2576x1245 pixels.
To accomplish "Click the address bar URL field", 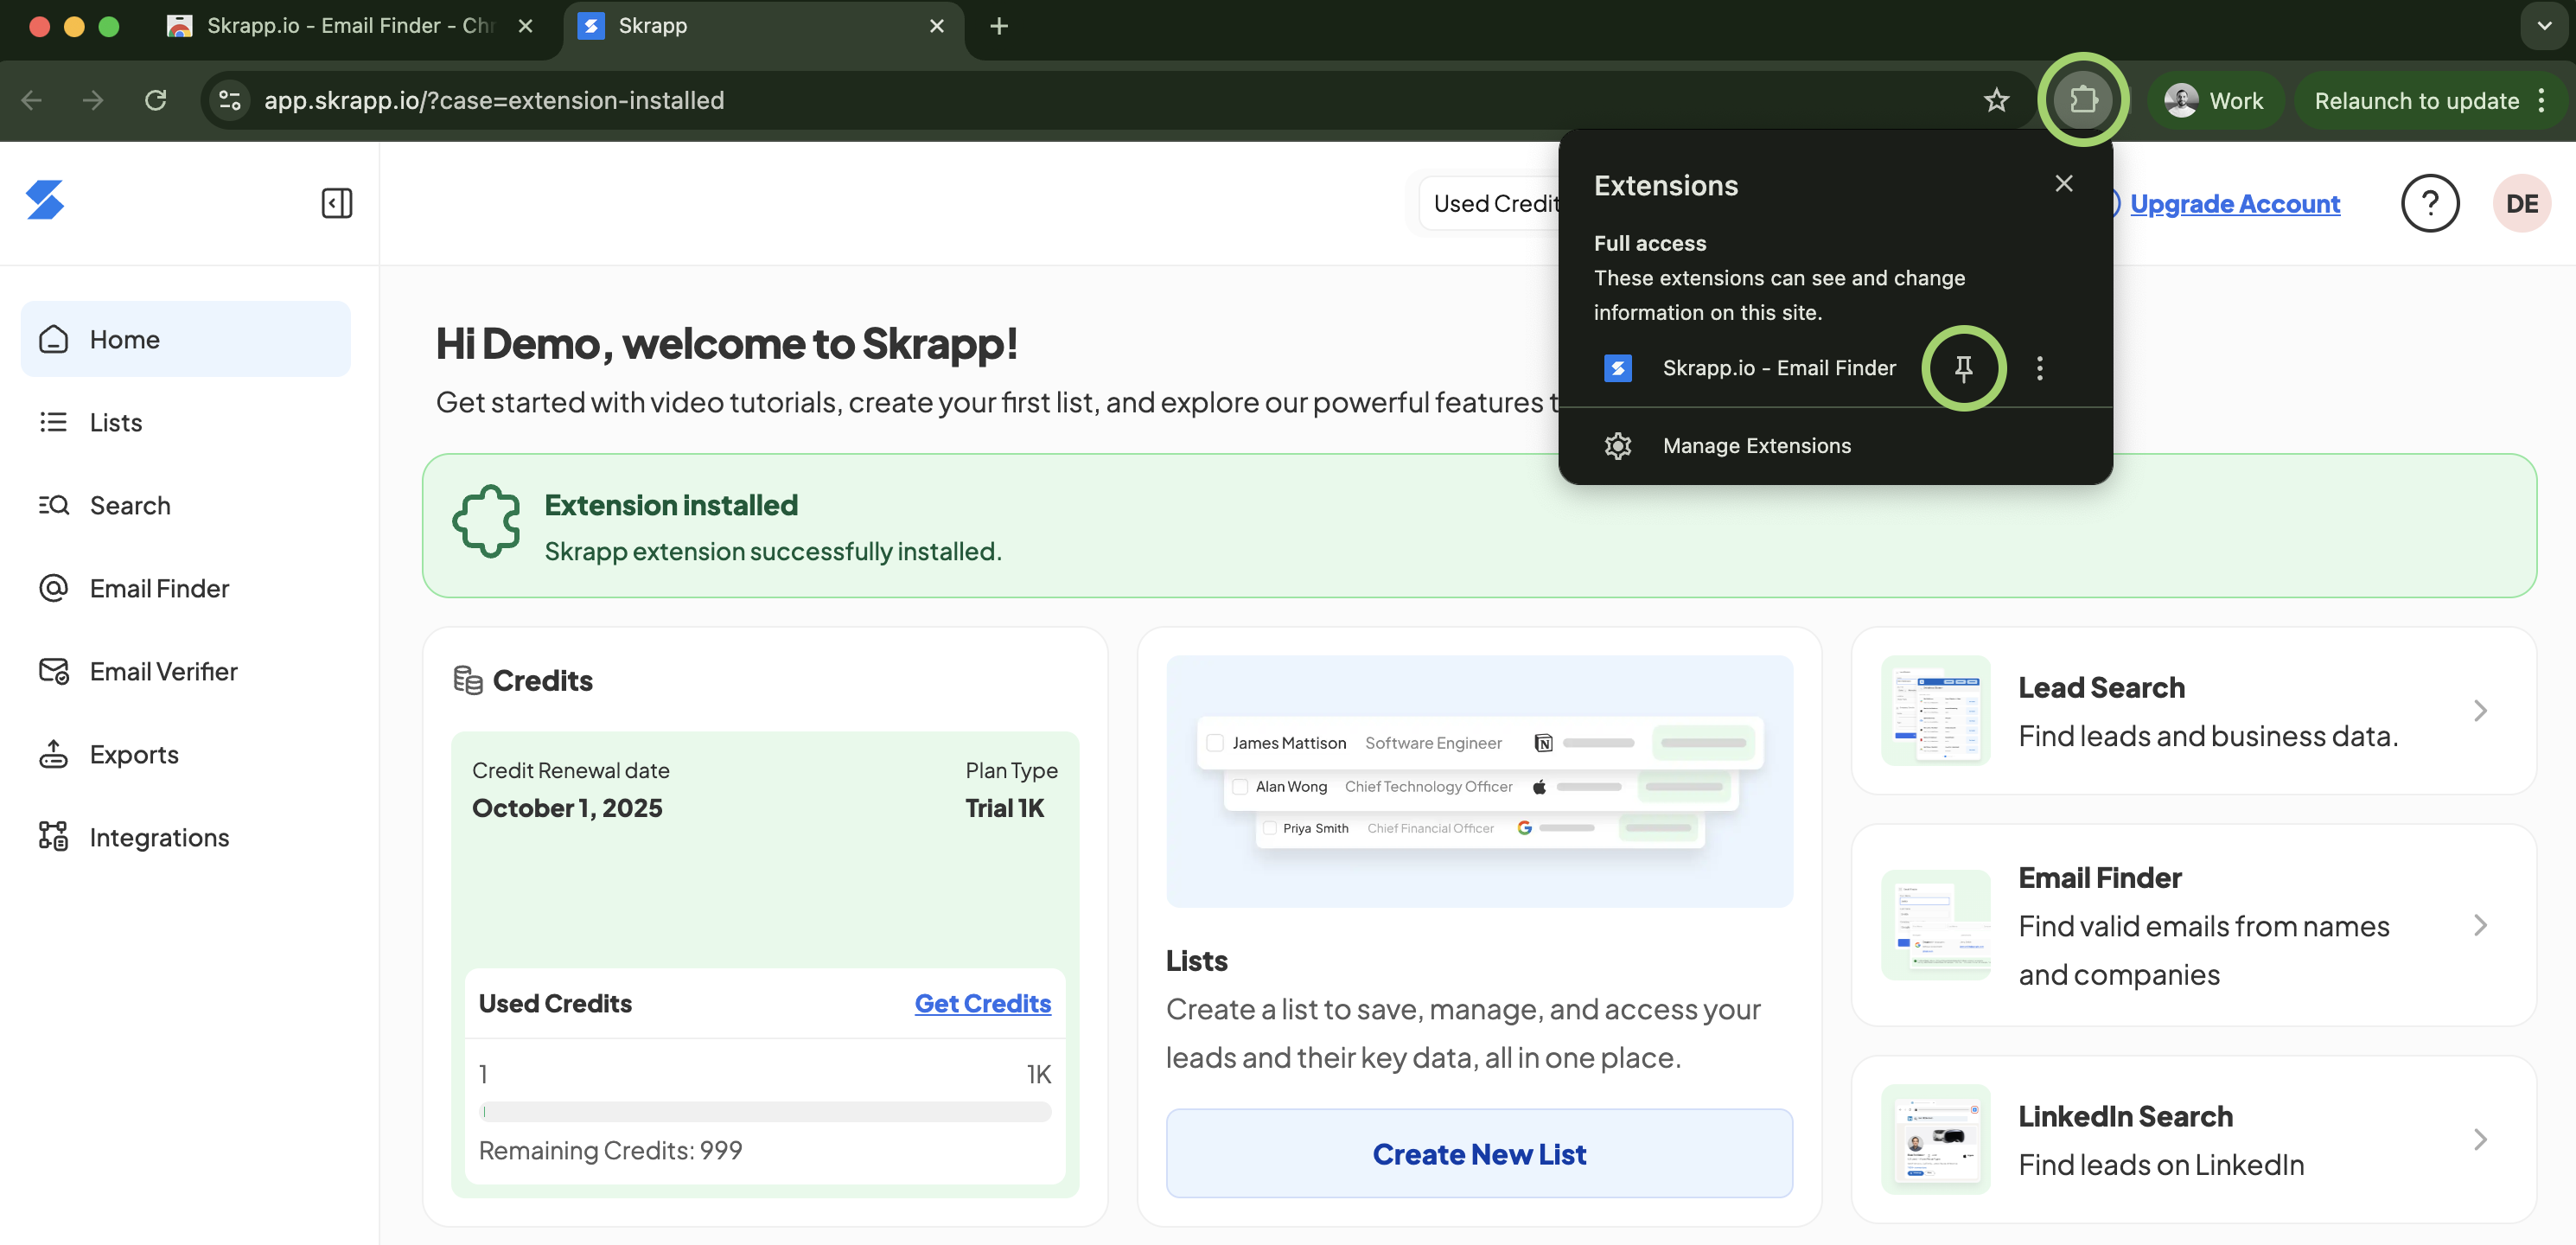I will tap(1100, 100).
